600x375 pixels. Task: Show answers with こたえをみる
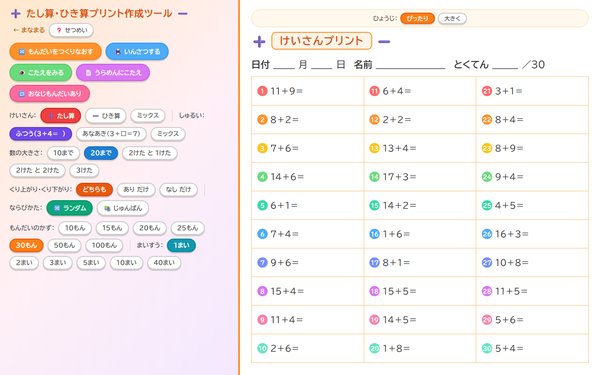(41, 72)
